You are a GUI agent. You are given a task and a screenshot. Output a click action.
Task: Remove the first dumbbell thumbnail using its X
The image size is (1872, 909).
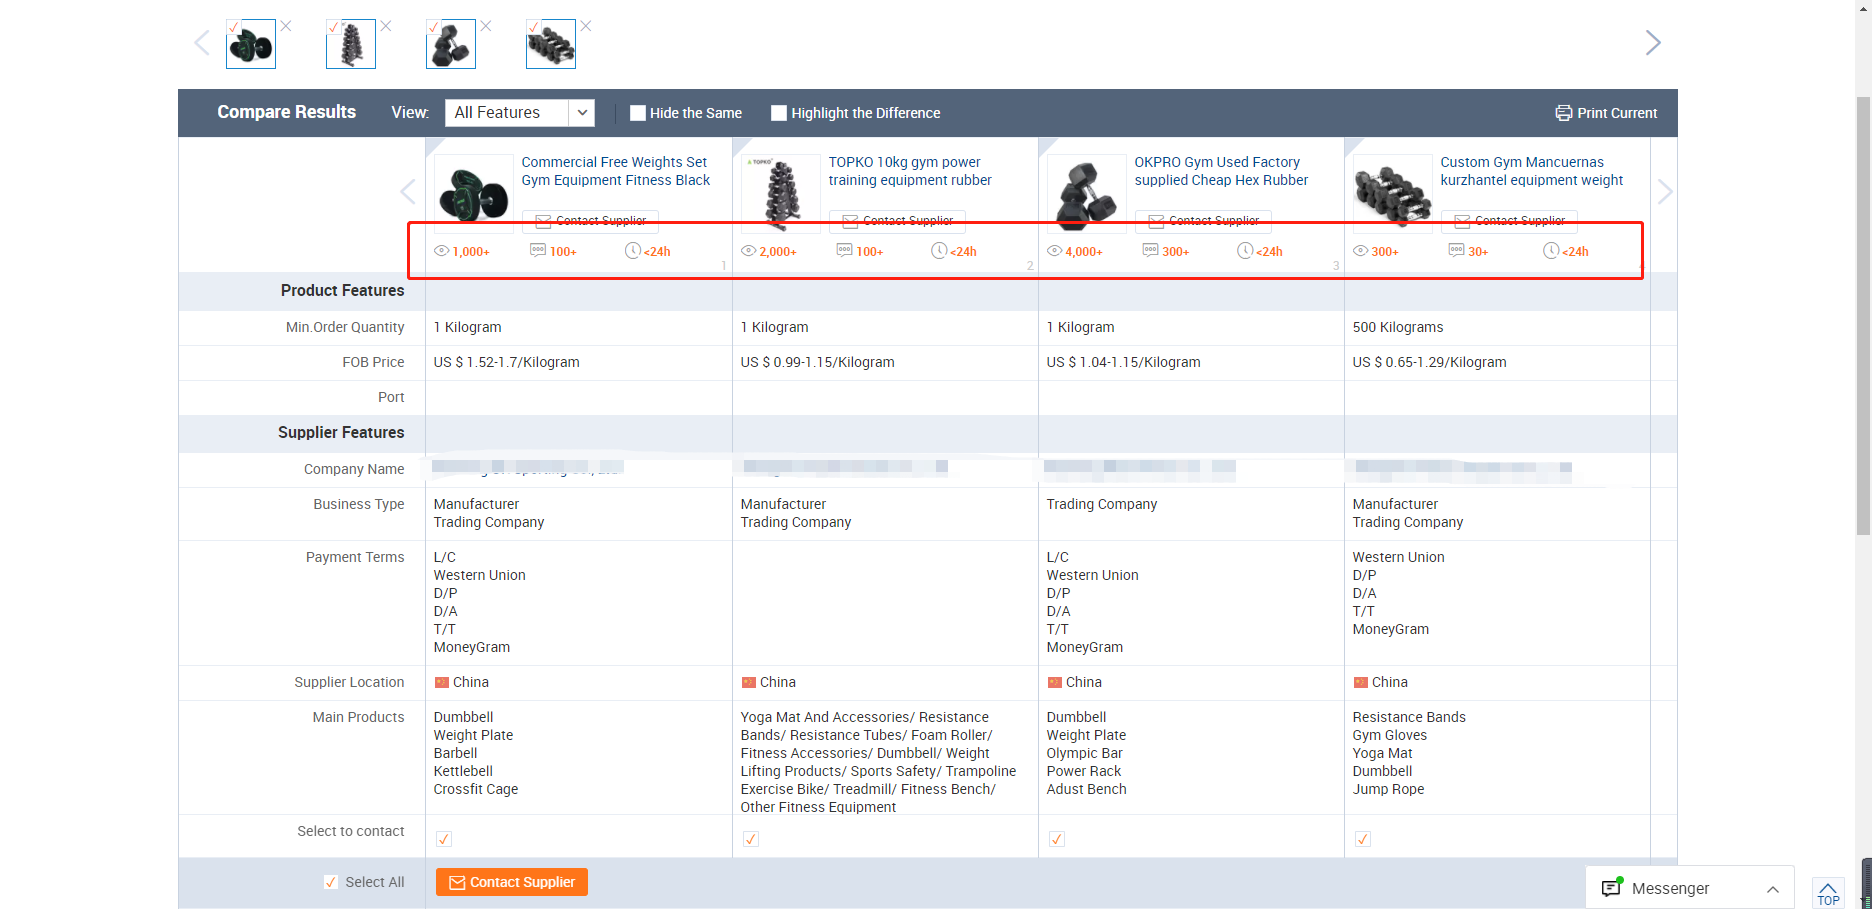286,26
